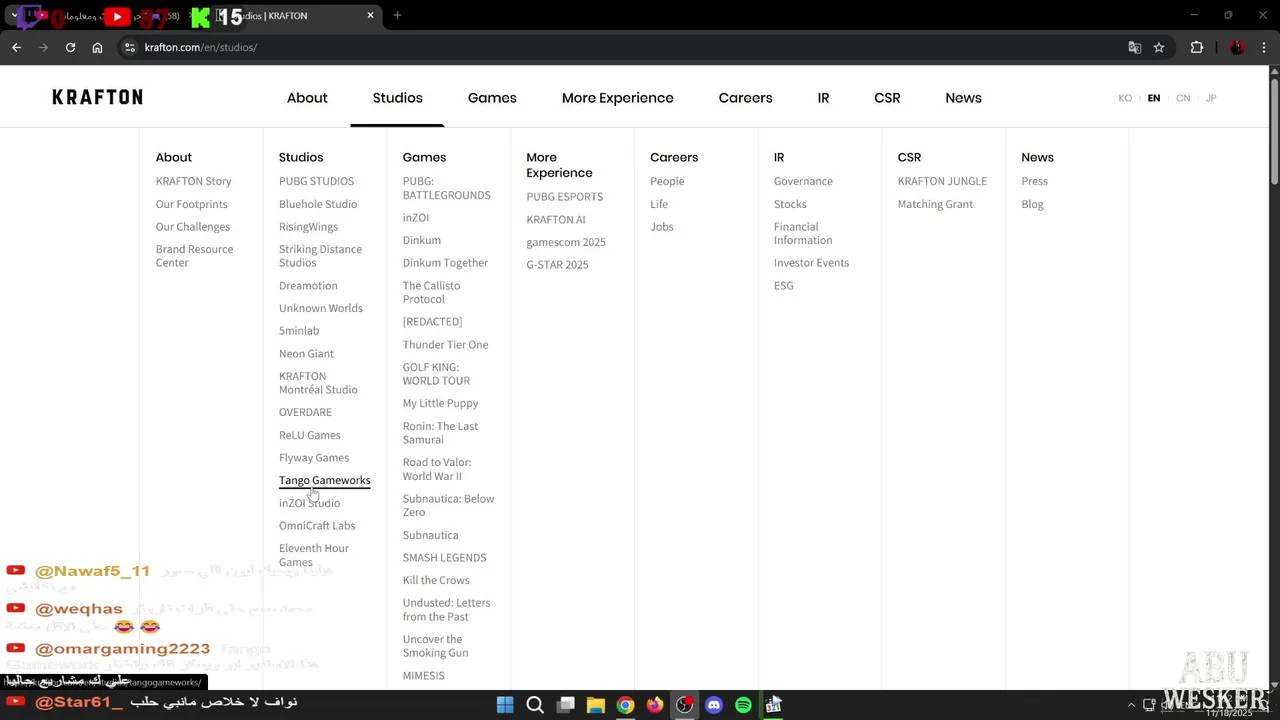Go to Striking Distance Studios
The image size is (1280, 720).
click(x=320, y=256)
